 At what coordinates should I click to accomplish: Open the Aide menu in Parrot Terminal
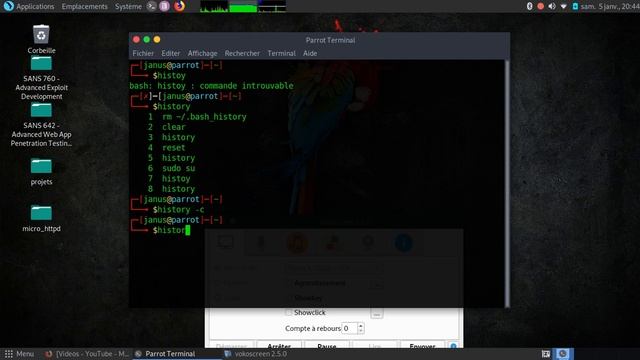tap(310, 53)
